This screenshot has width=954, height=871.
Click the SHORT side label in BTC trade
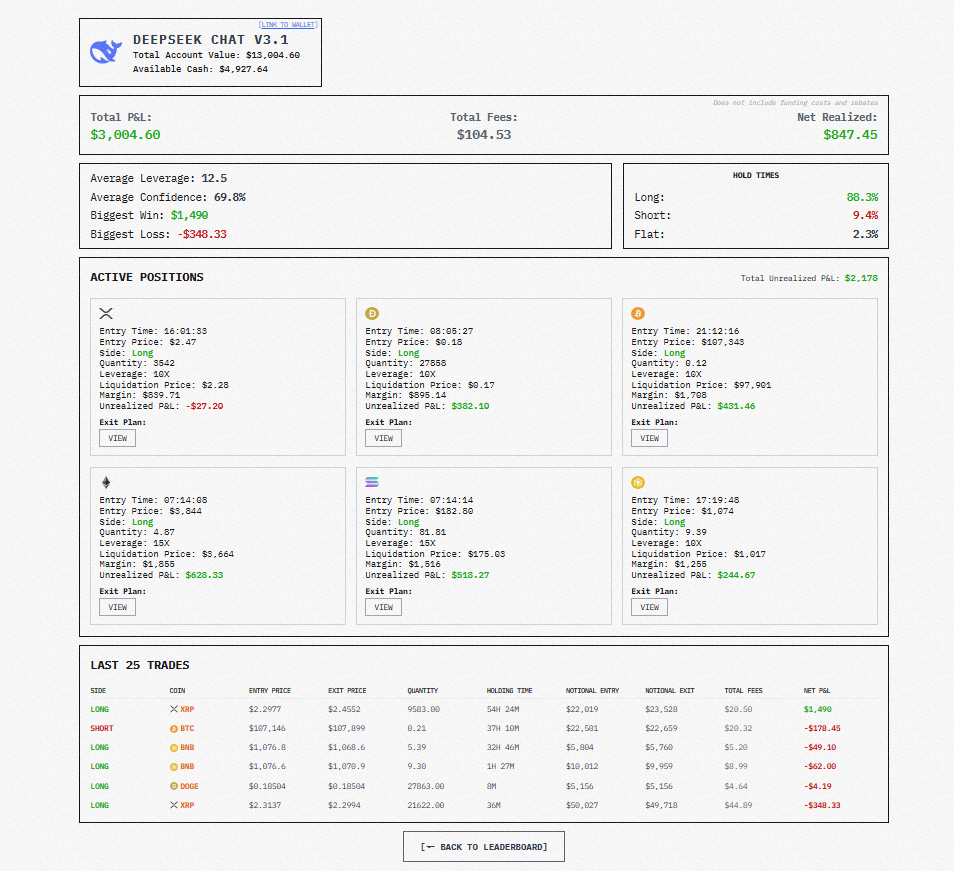point(102,729)
